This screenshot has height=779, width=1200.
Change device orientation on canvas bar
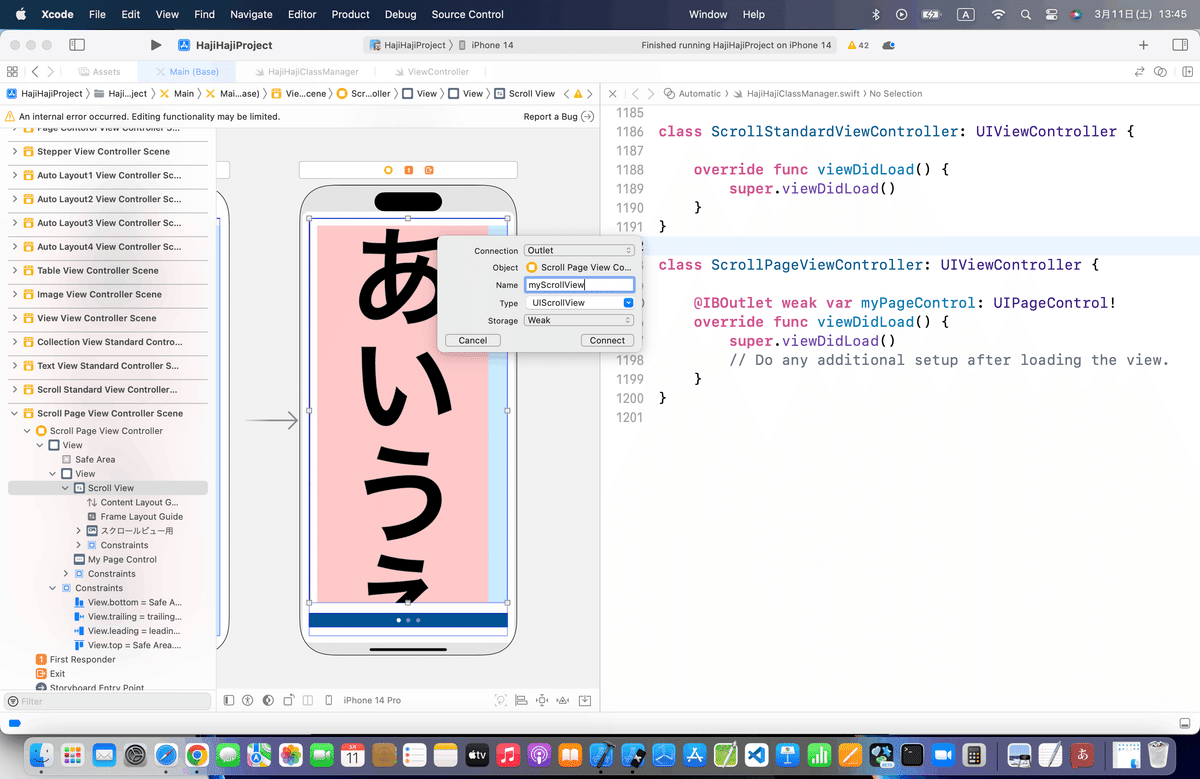click(288, 700)
